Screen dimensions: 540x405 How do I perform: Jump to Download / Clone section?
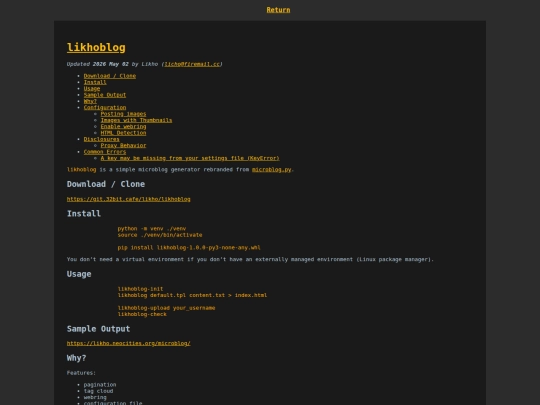[x=110, y=76]
